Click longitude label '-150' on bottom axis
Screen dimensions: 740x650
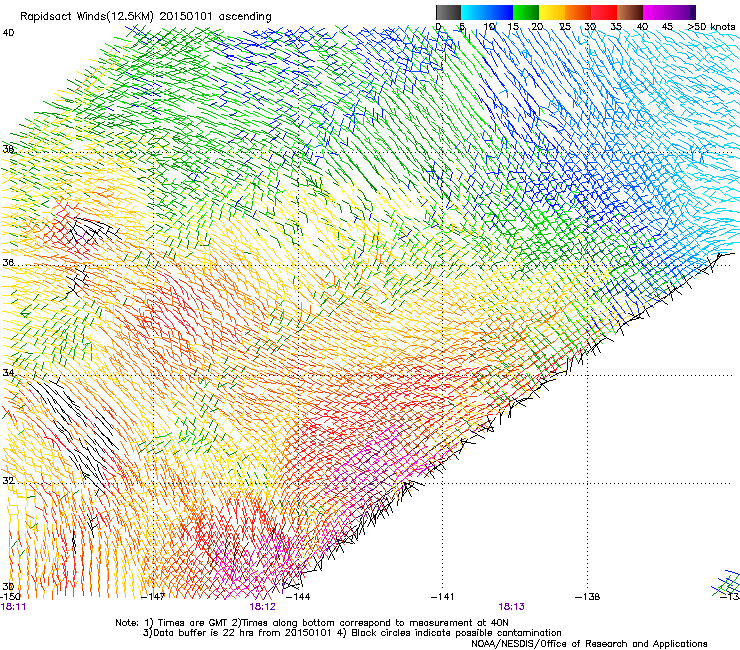pos(10,596)
